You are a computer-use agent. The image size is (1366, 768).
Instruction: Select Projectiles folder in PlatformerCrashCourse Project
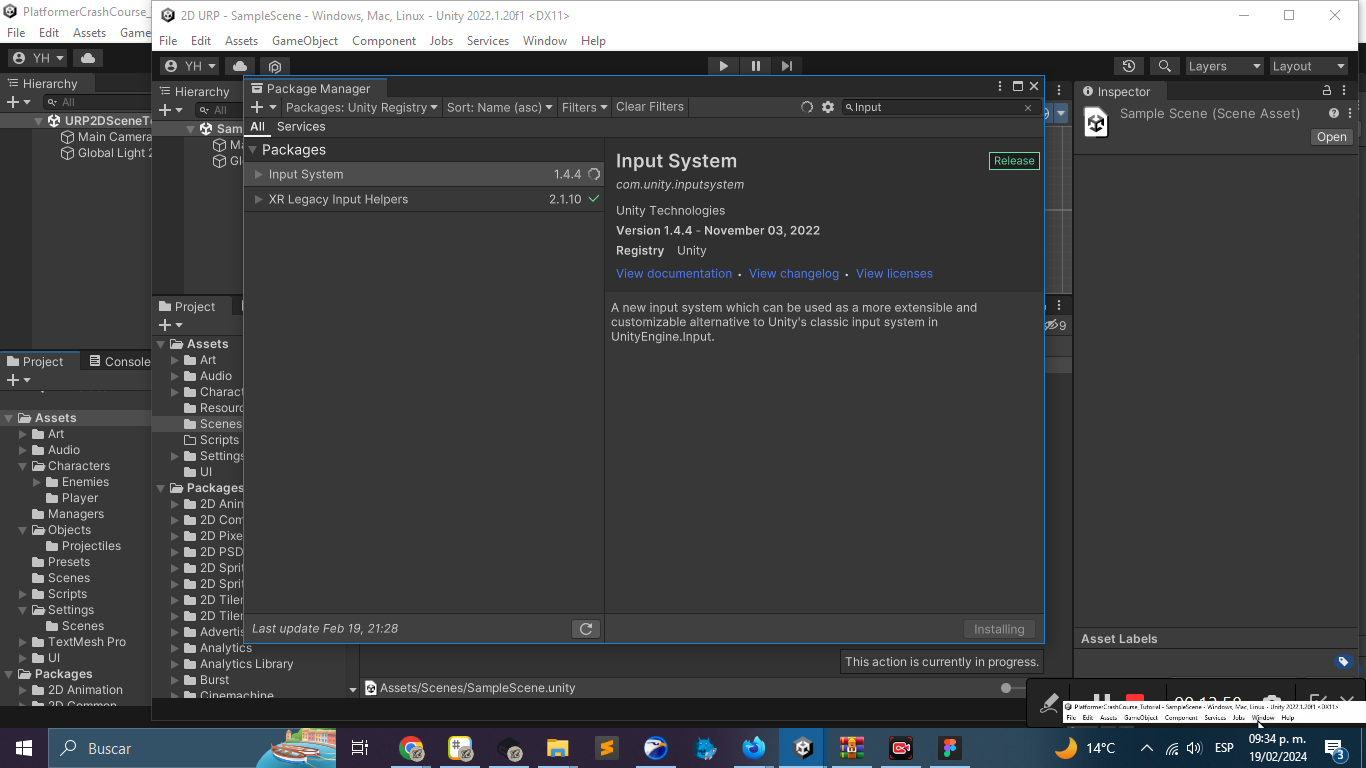91,546
